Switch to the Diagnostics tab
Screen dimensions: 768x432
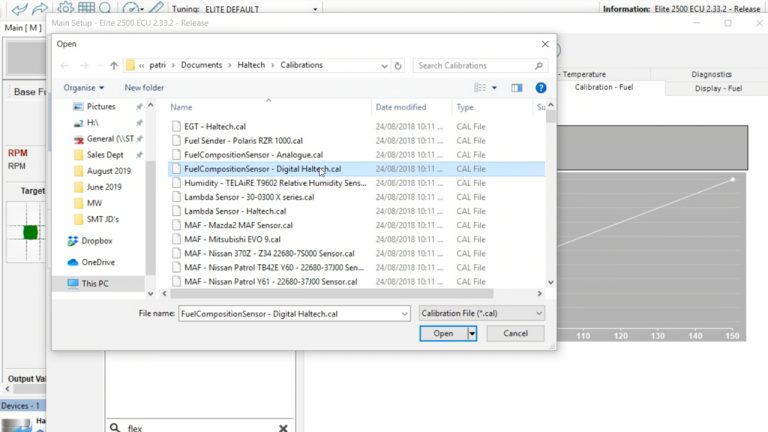pyautogui.click(x=711, y=74)
